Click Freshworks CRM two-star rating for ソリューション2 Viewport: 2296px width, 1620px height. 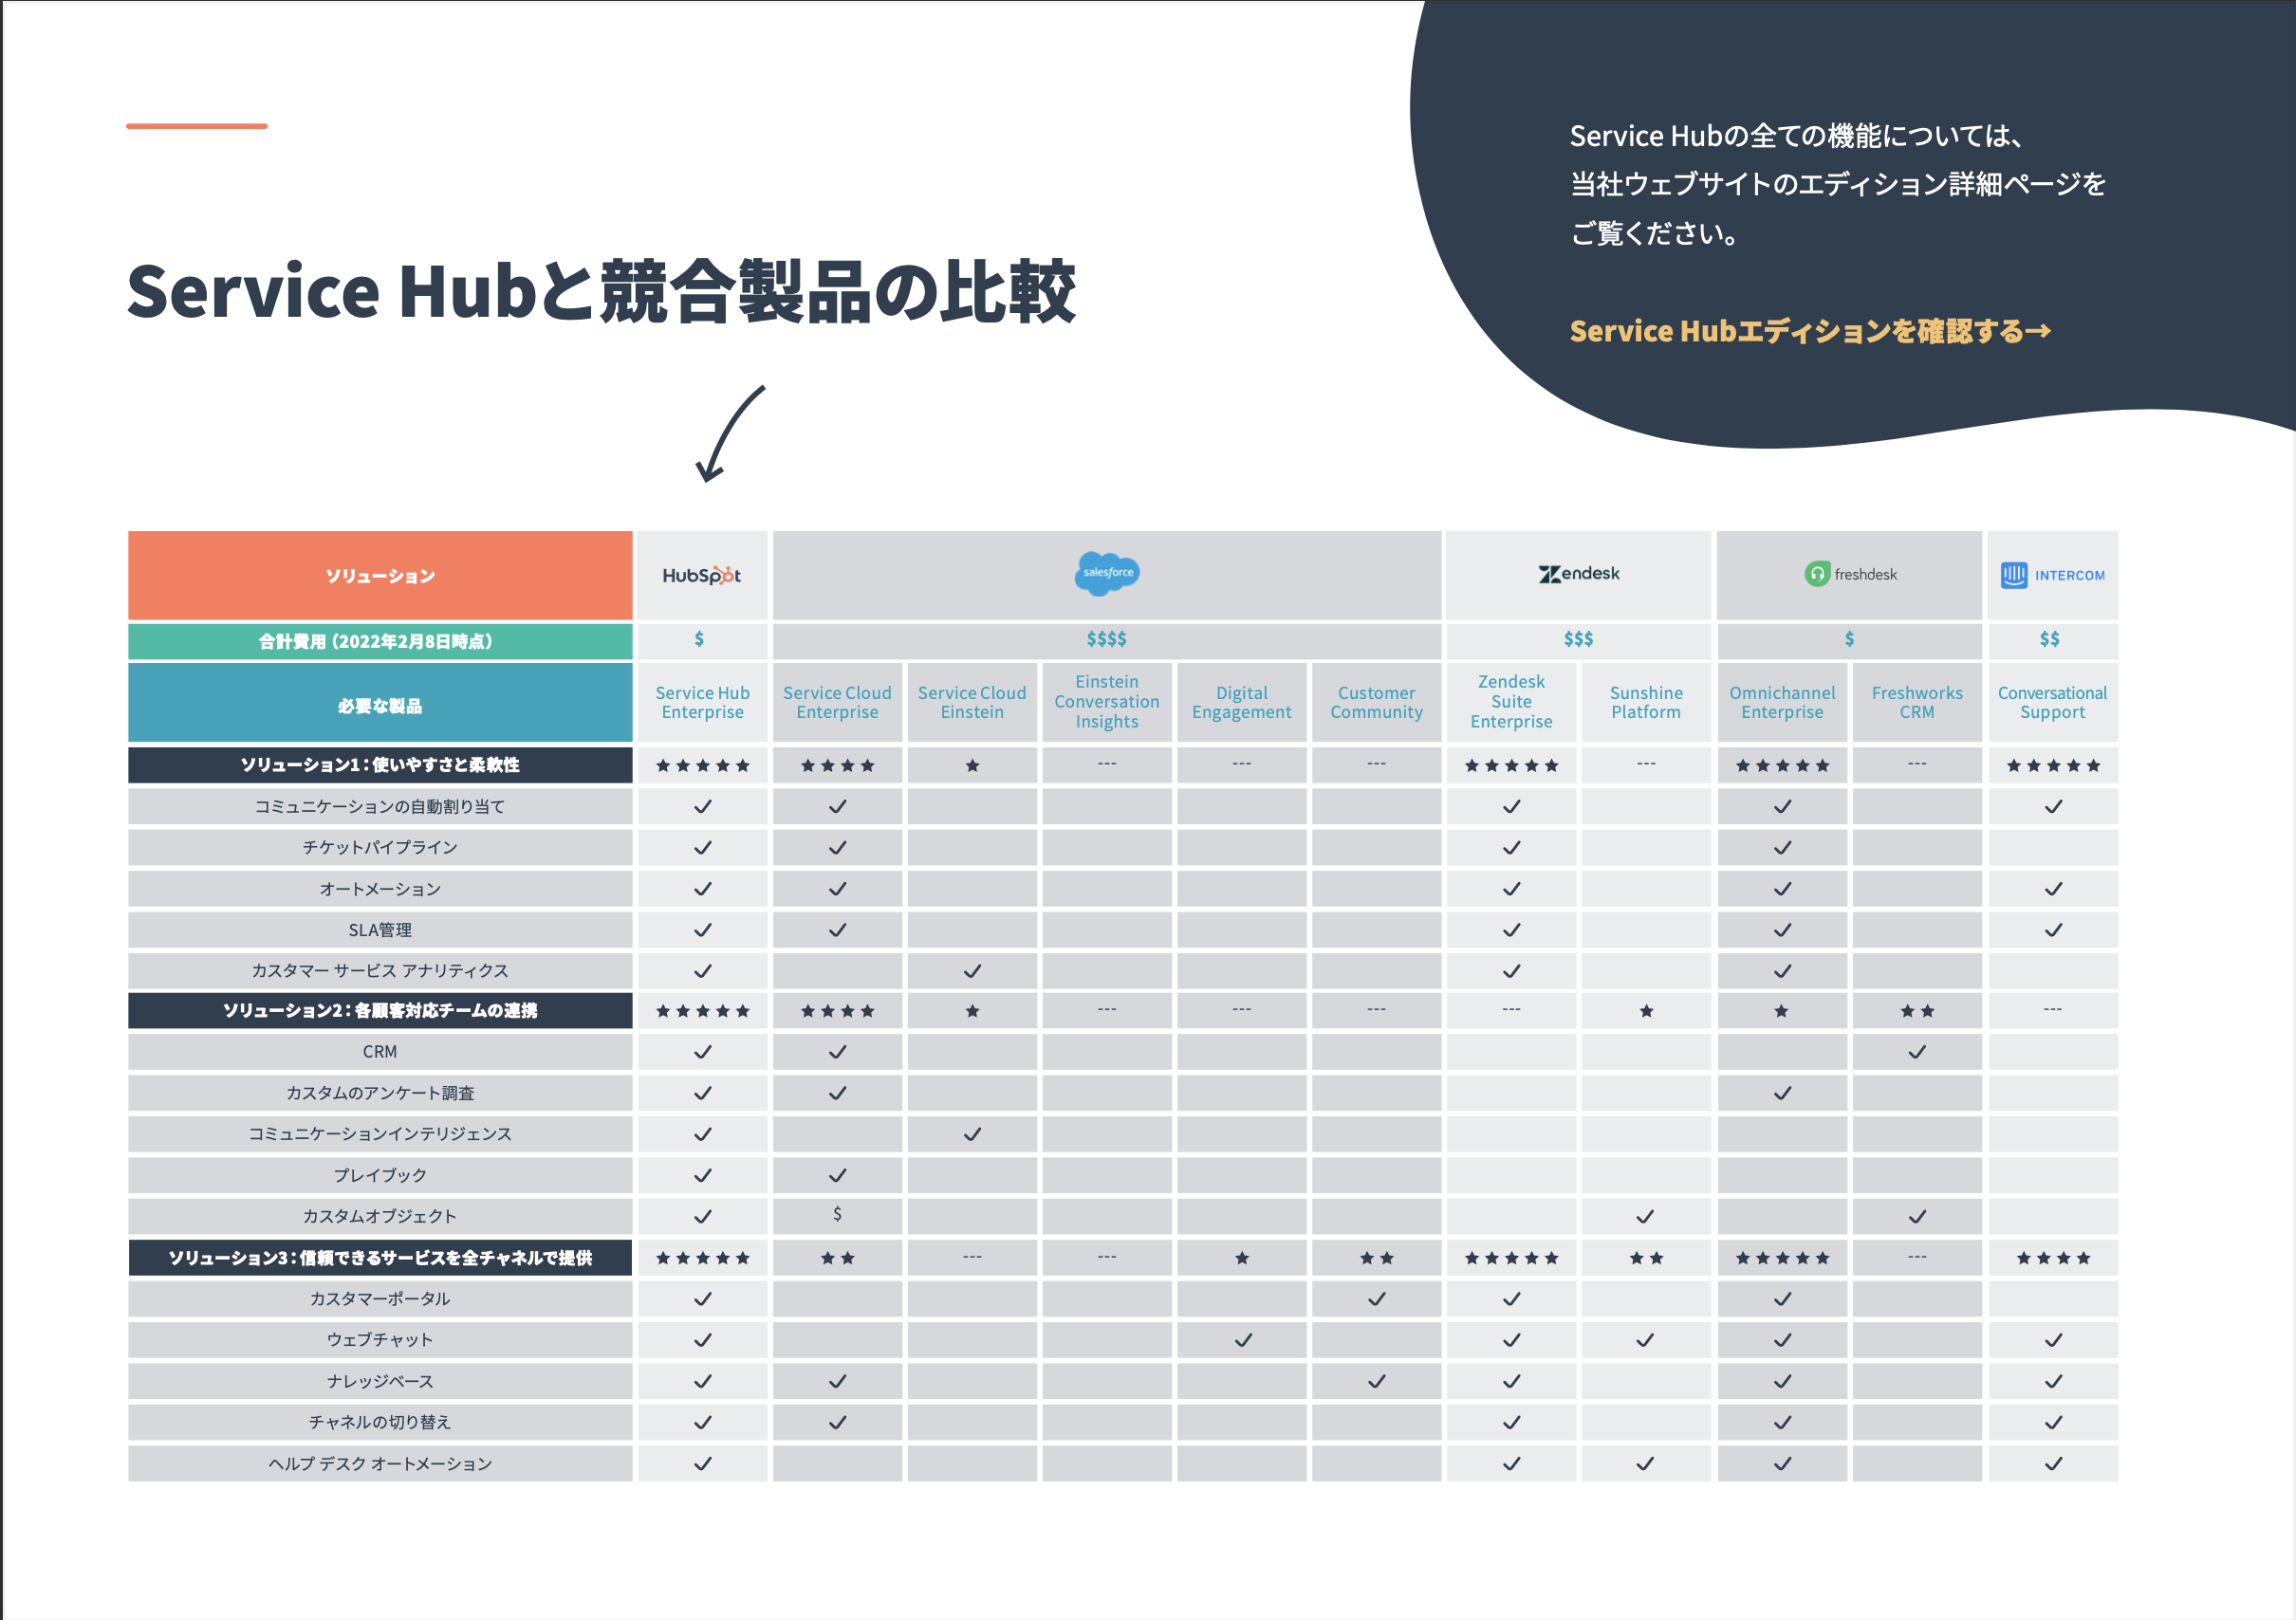[x=1917, y=1011]
